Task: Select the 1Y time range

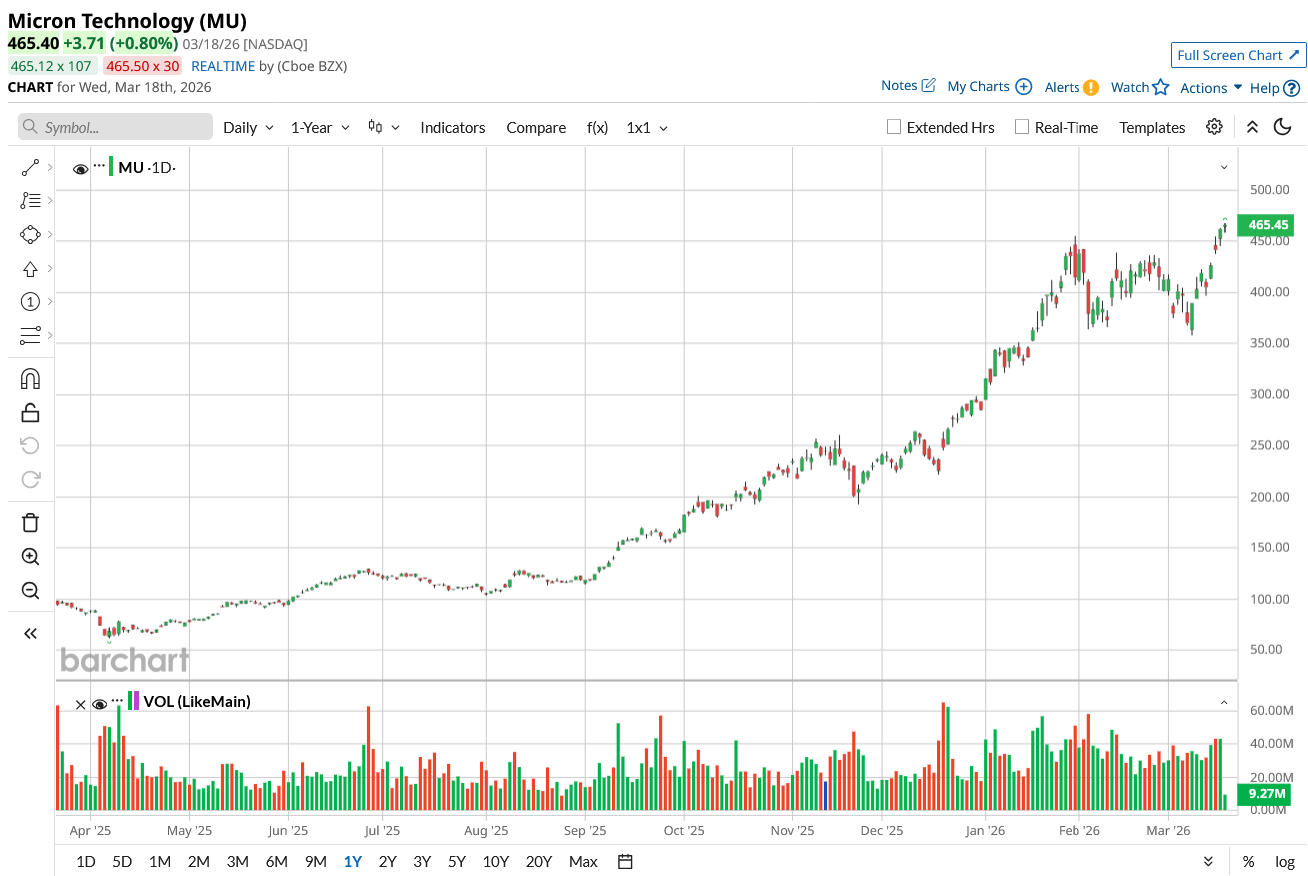Action: (352, 862)
